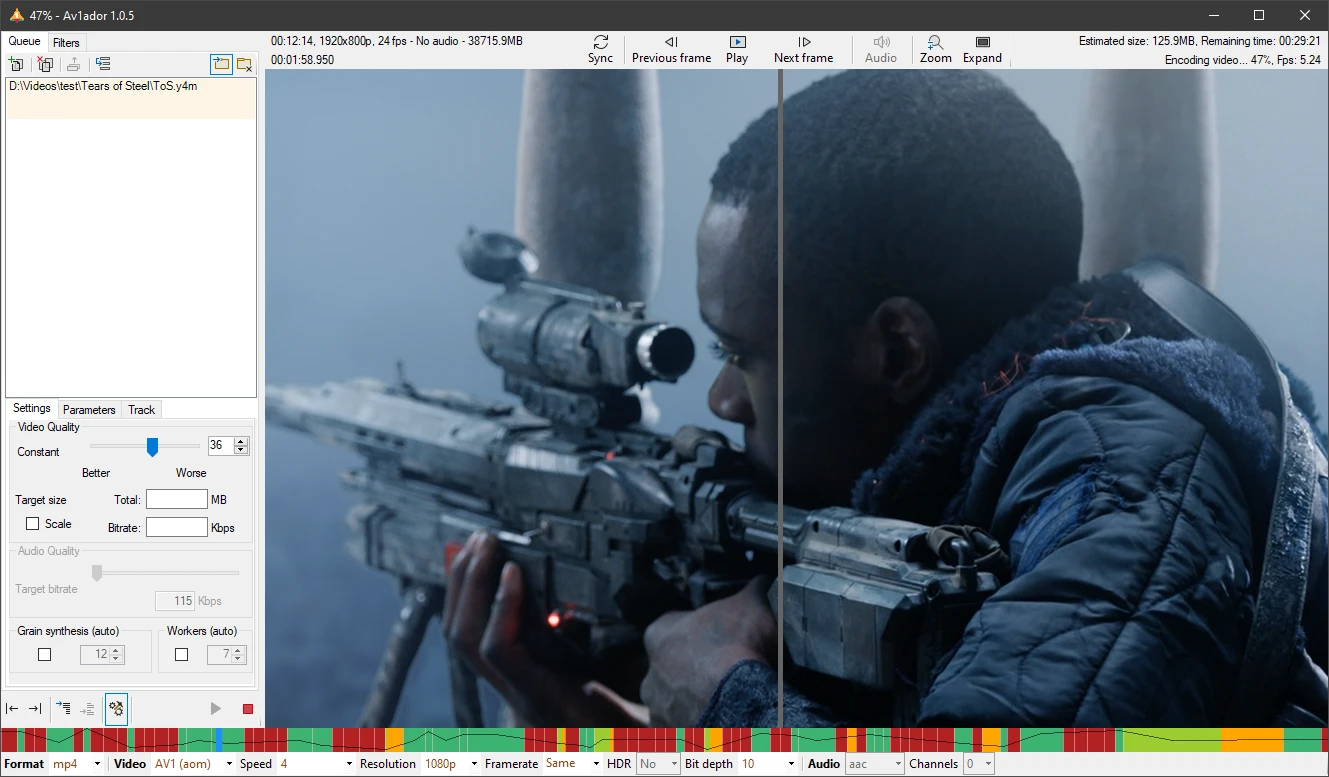1329x777 pixels.
Task: Open the Zoom magnifier tool
Action: [x=935, y=50]
